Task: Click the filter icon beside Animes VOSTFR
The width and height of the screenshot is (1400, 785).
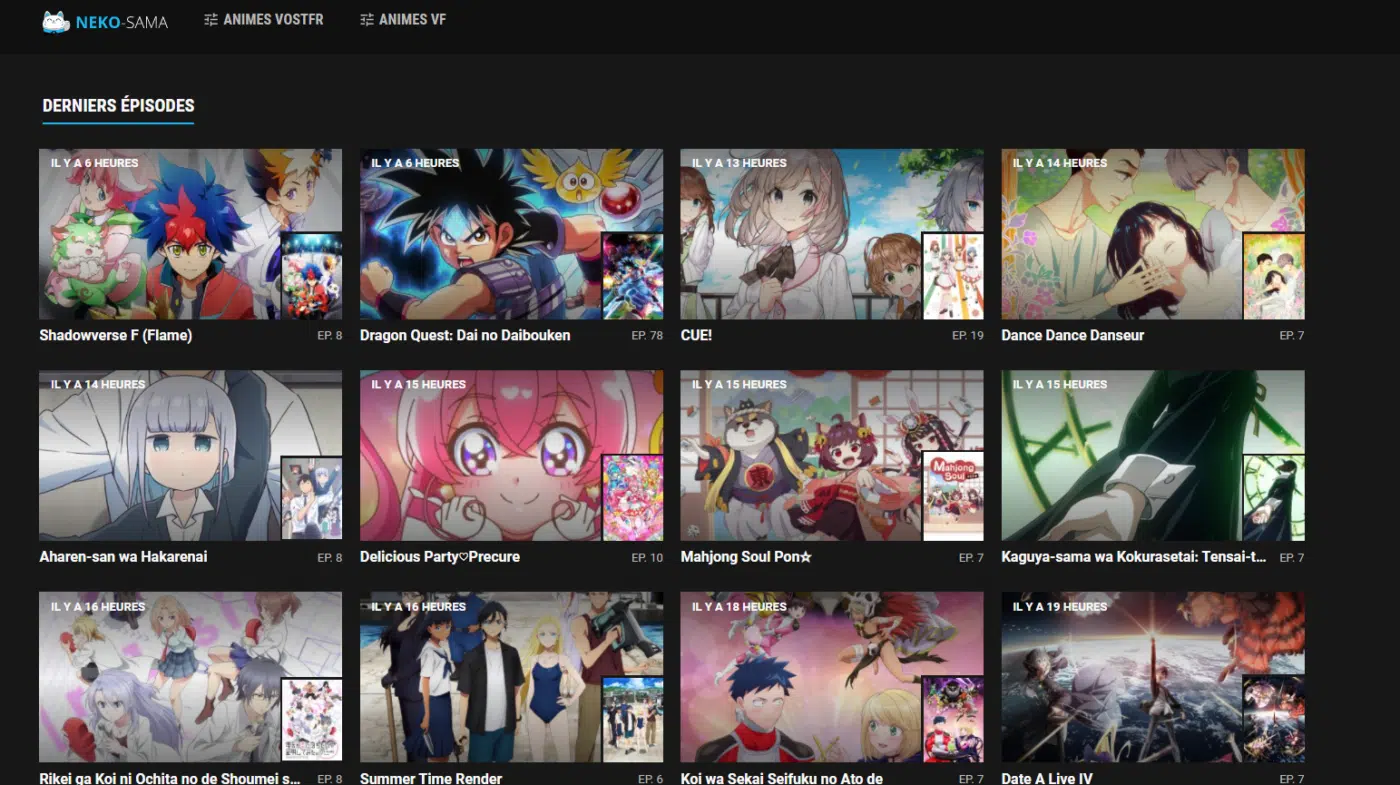Action: [x=210, y=20]
